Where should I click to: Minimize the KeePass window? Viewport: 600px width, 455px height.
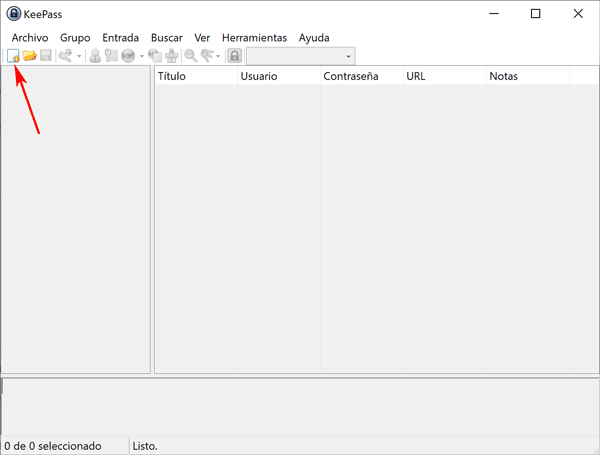click(494, 14)
